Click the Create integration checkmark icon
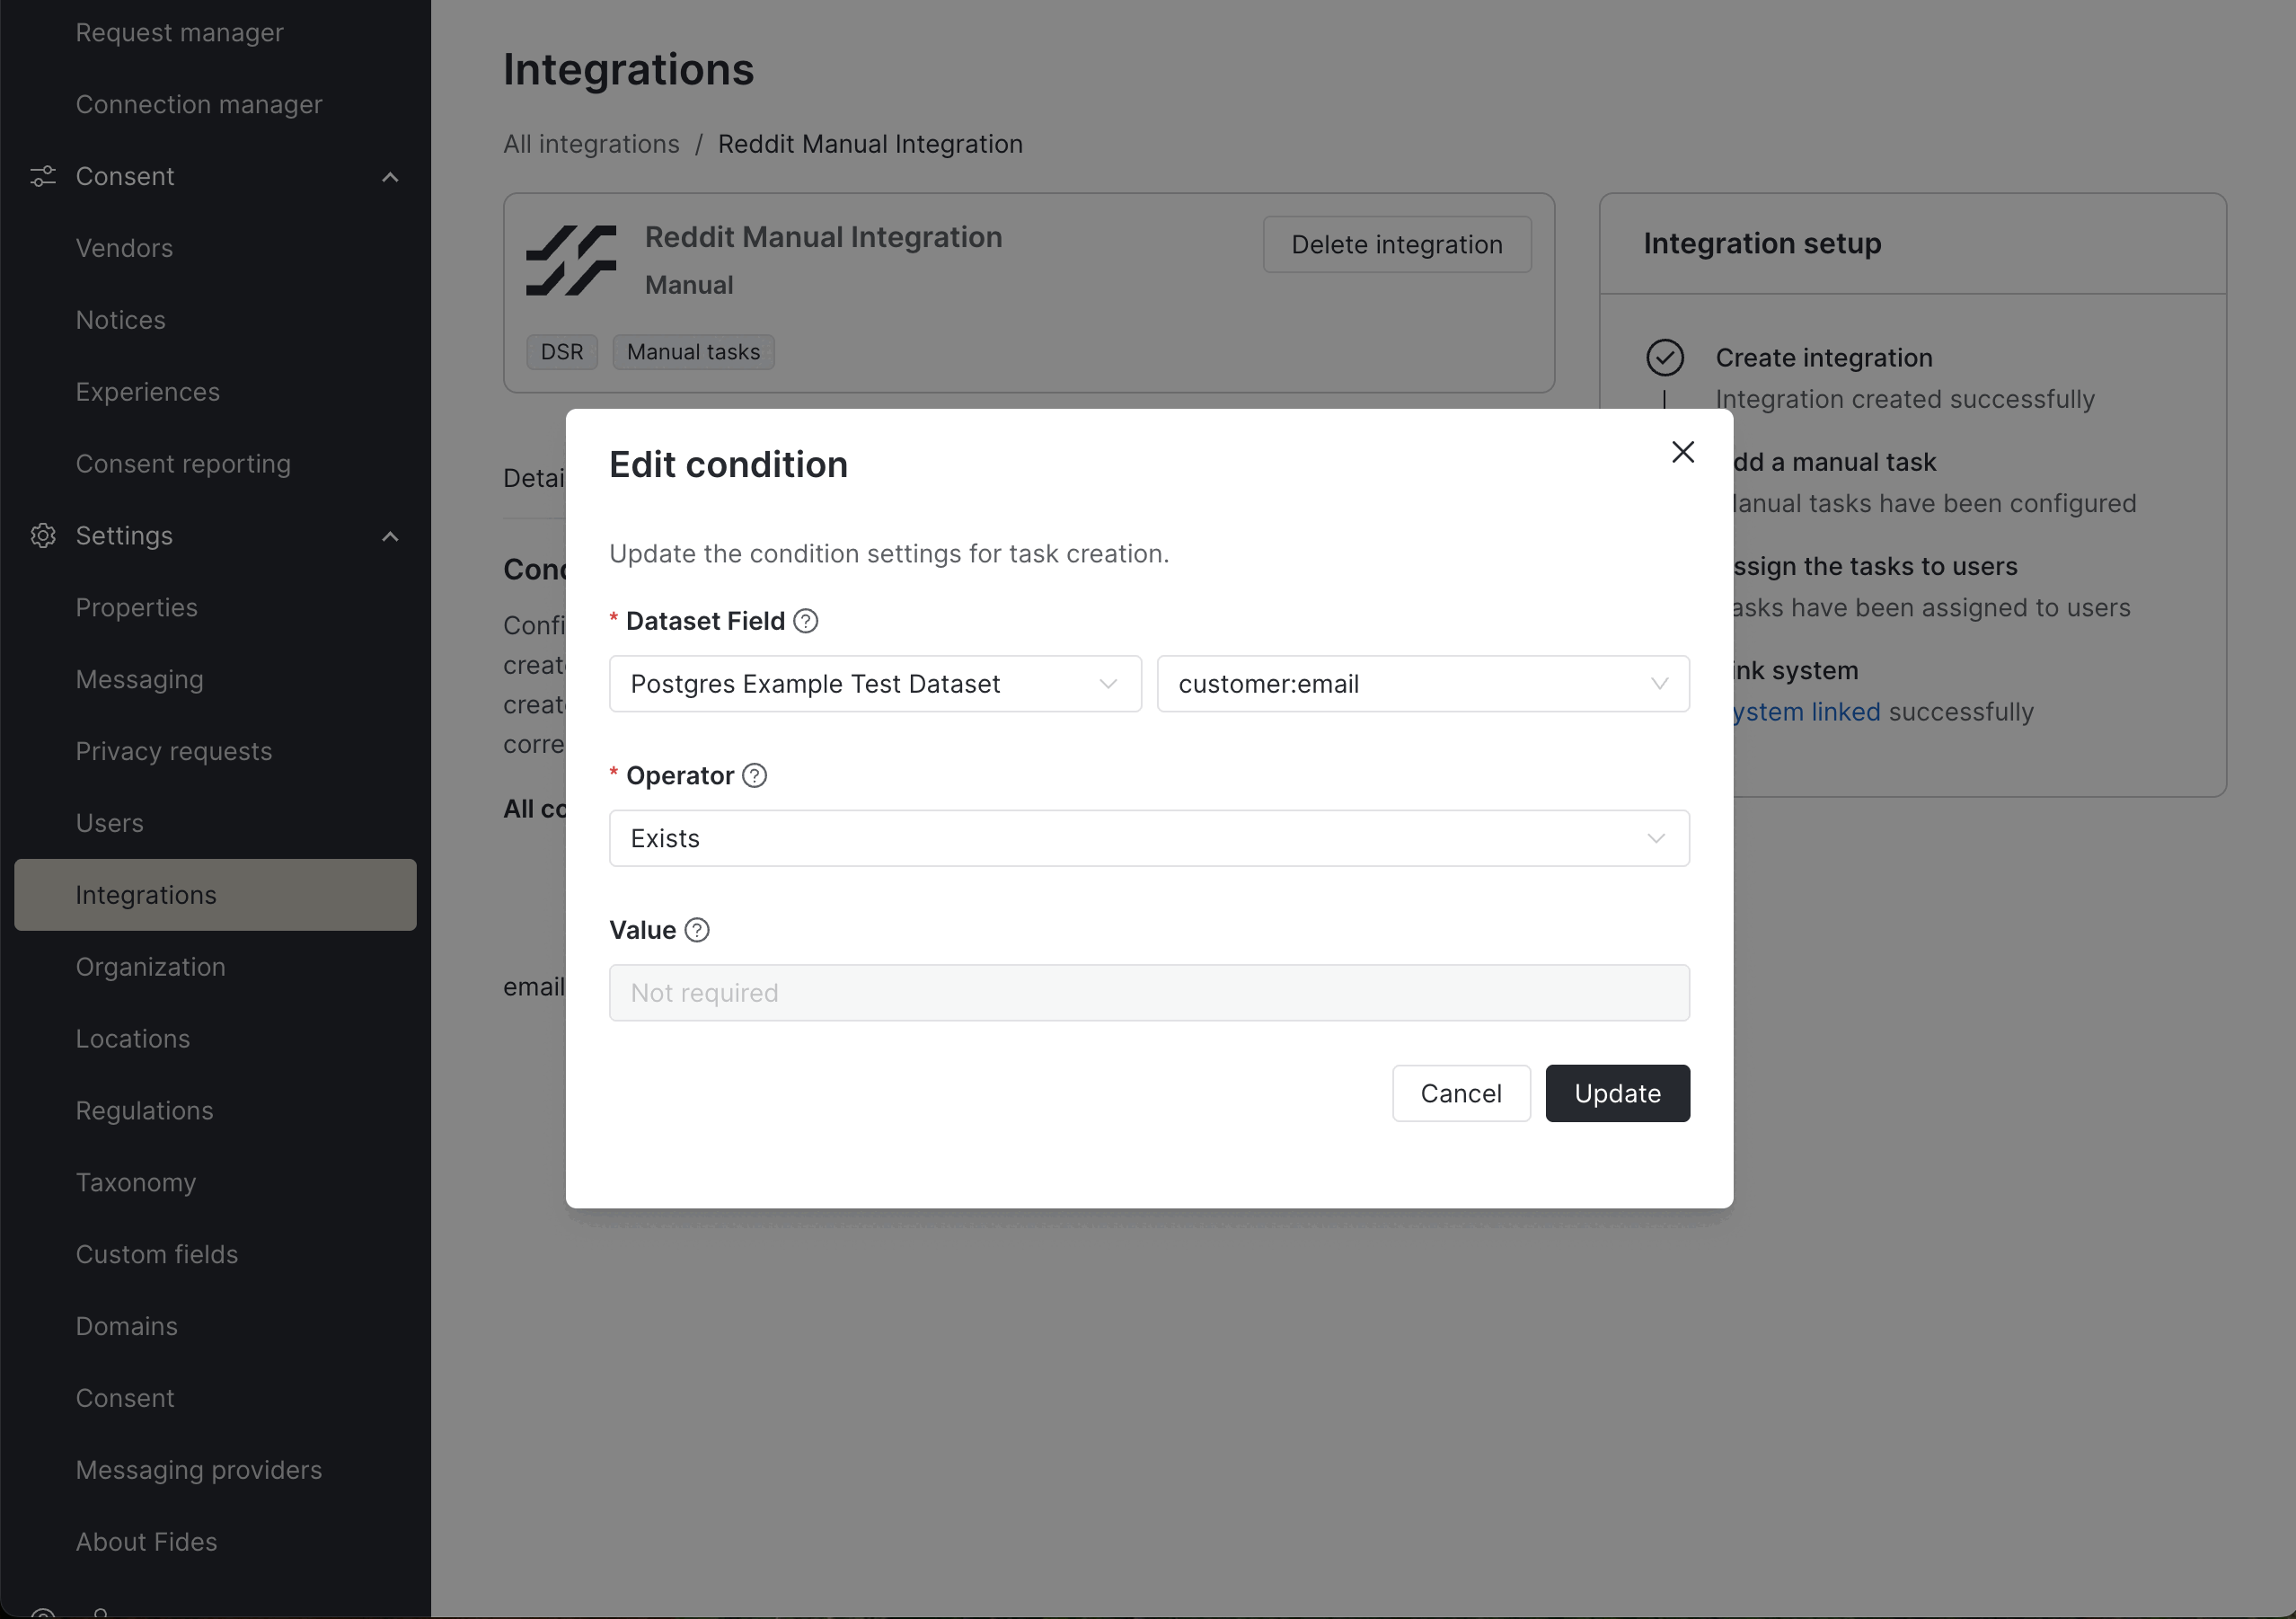 coord(1664,358)
